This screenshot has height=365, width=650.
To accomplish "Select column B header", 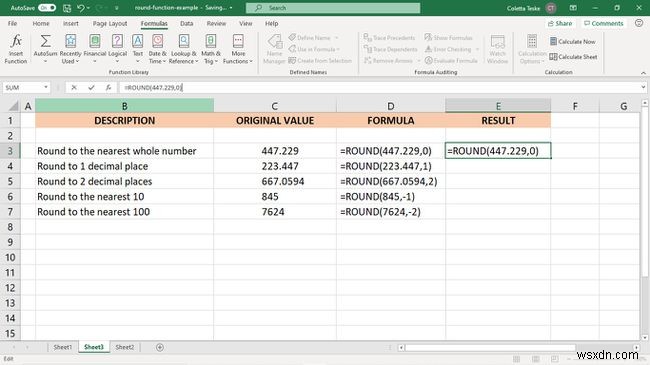I will click(124, 106).
